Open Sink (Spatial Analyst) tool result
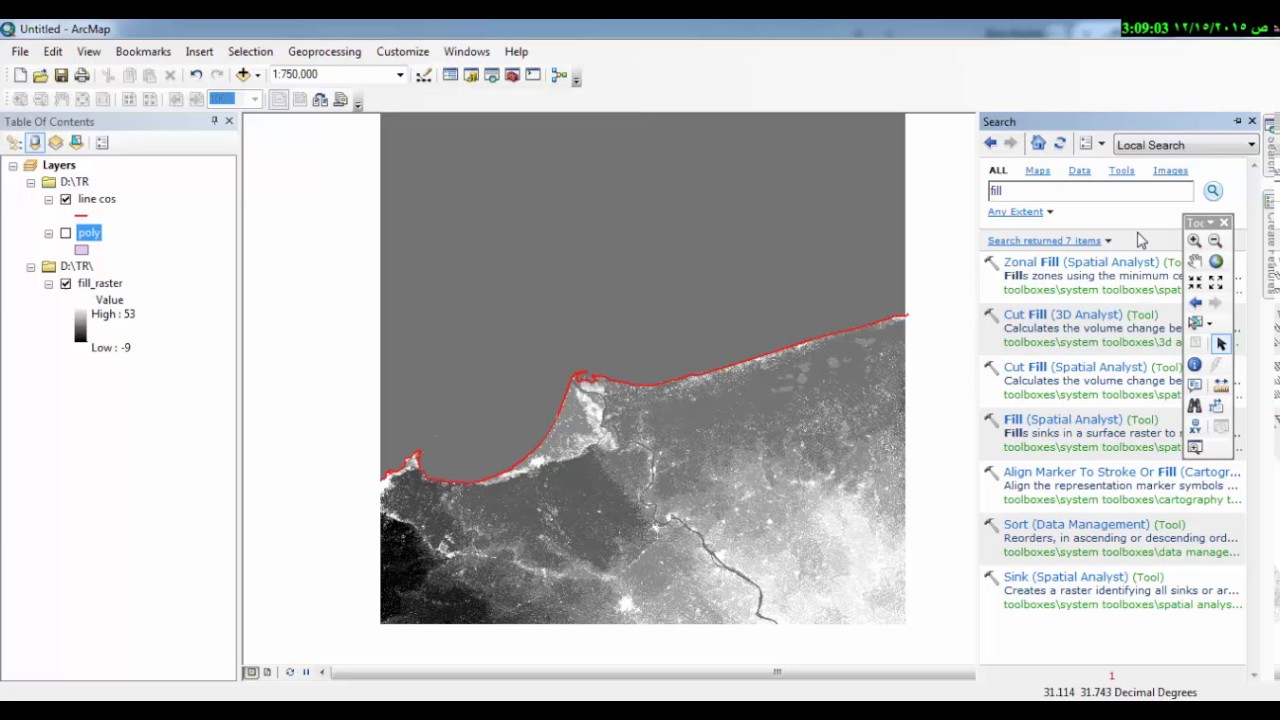 (x=1065, y=577)
